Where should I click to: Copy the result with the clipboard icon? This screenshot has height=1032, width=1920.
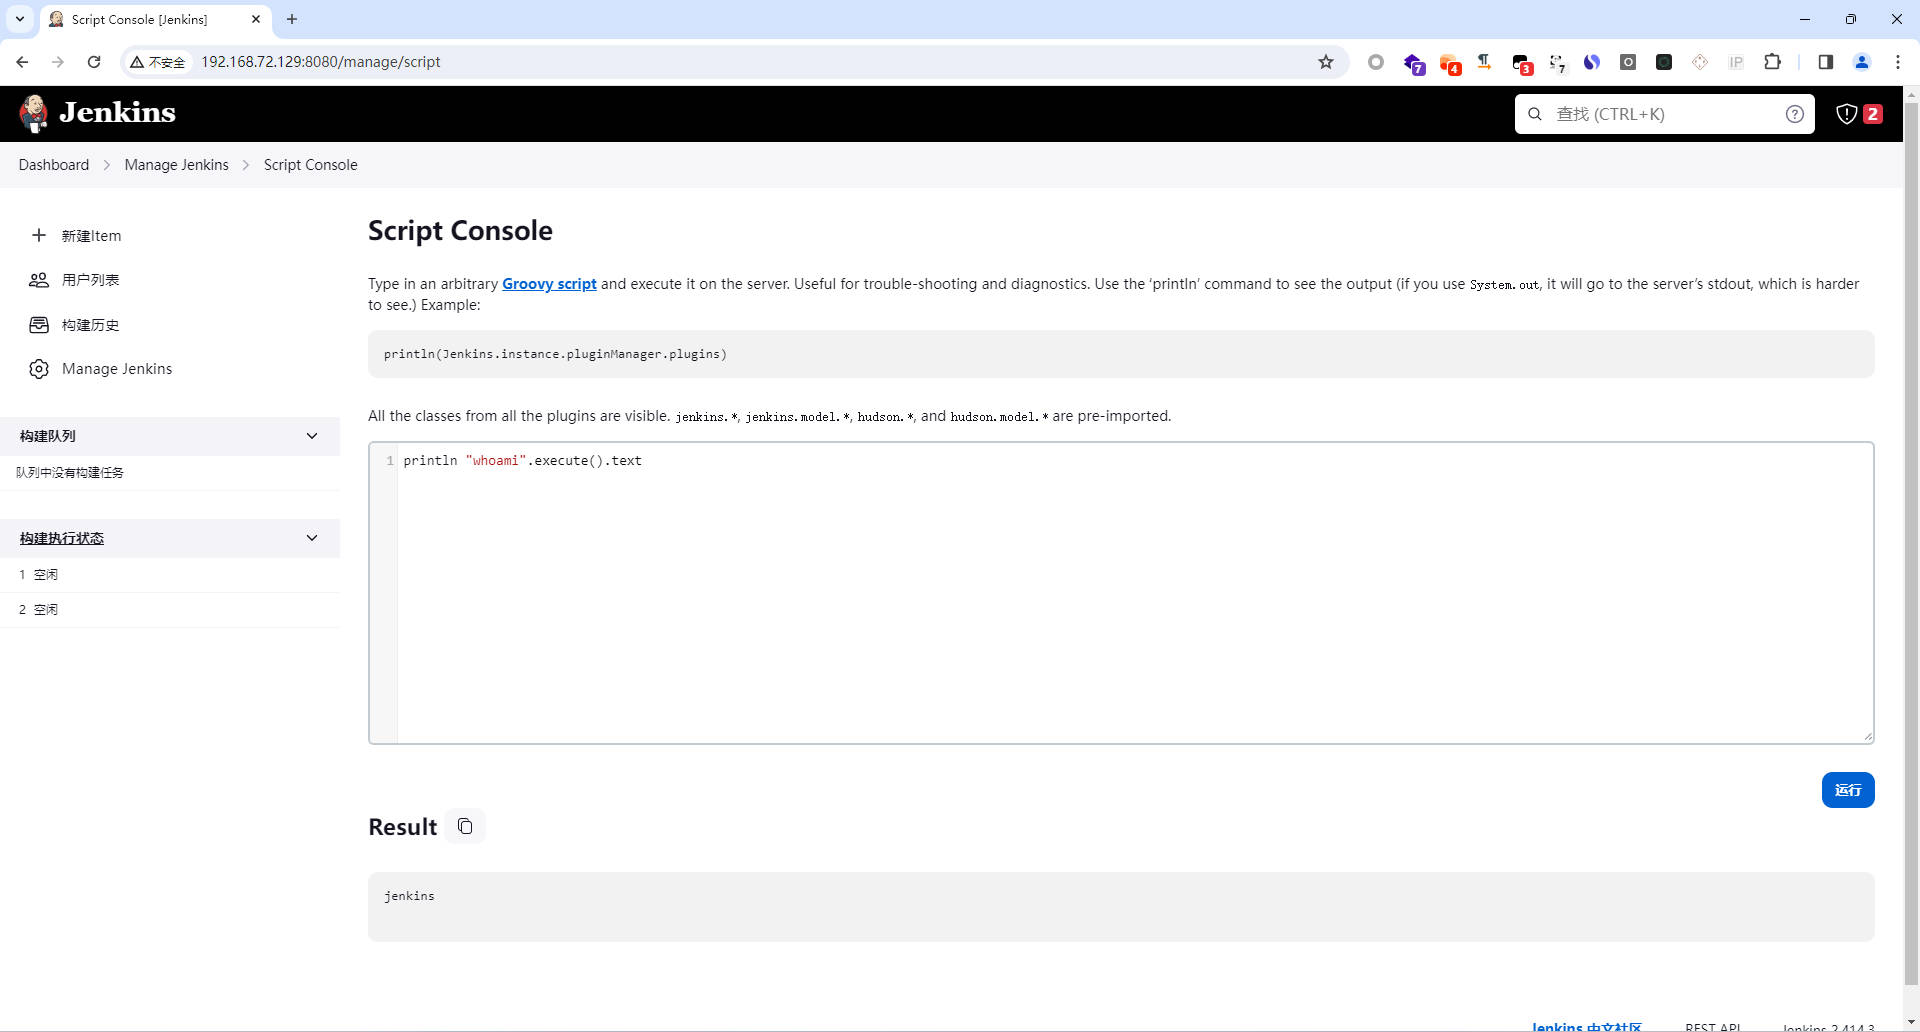click(465, 826)
